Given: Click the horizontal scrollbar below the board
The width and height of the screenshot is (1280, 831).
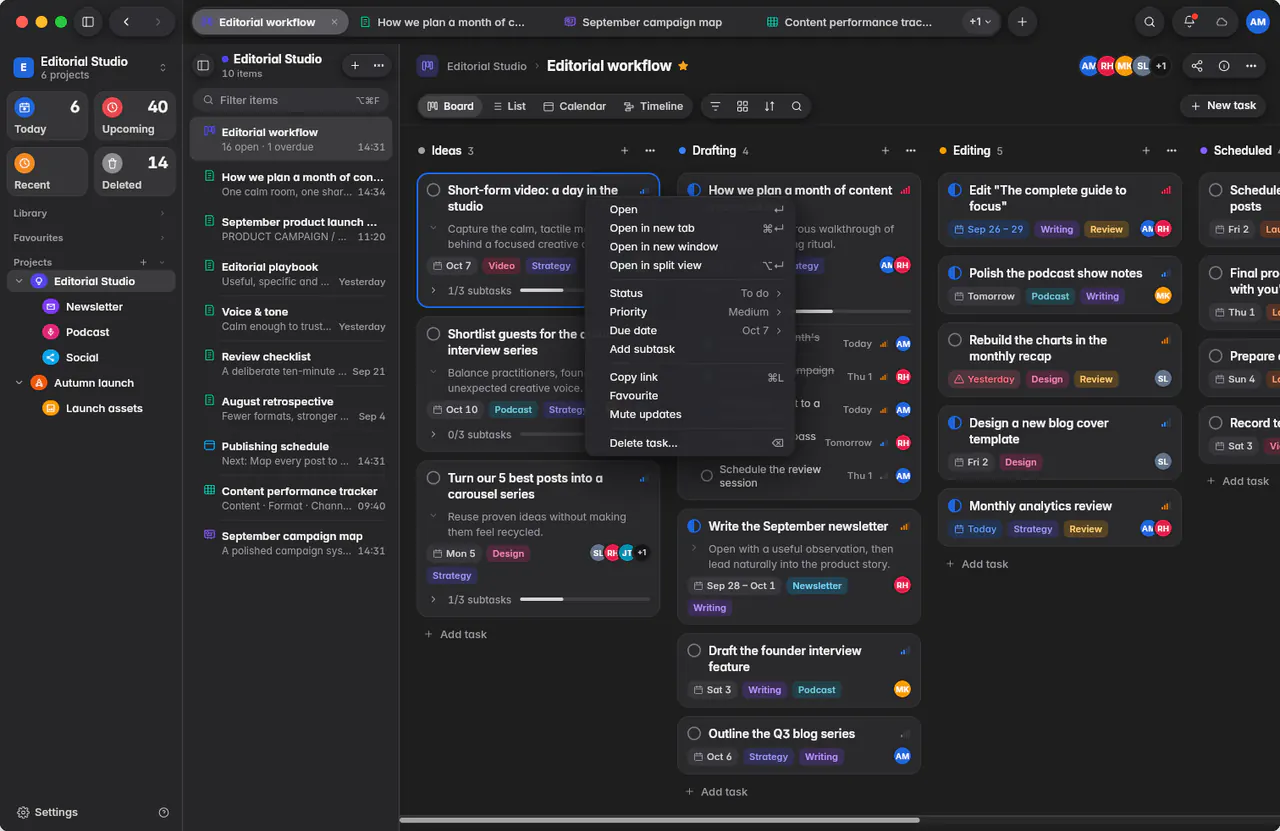Looking at the screenshot, I should pos(659,821).
